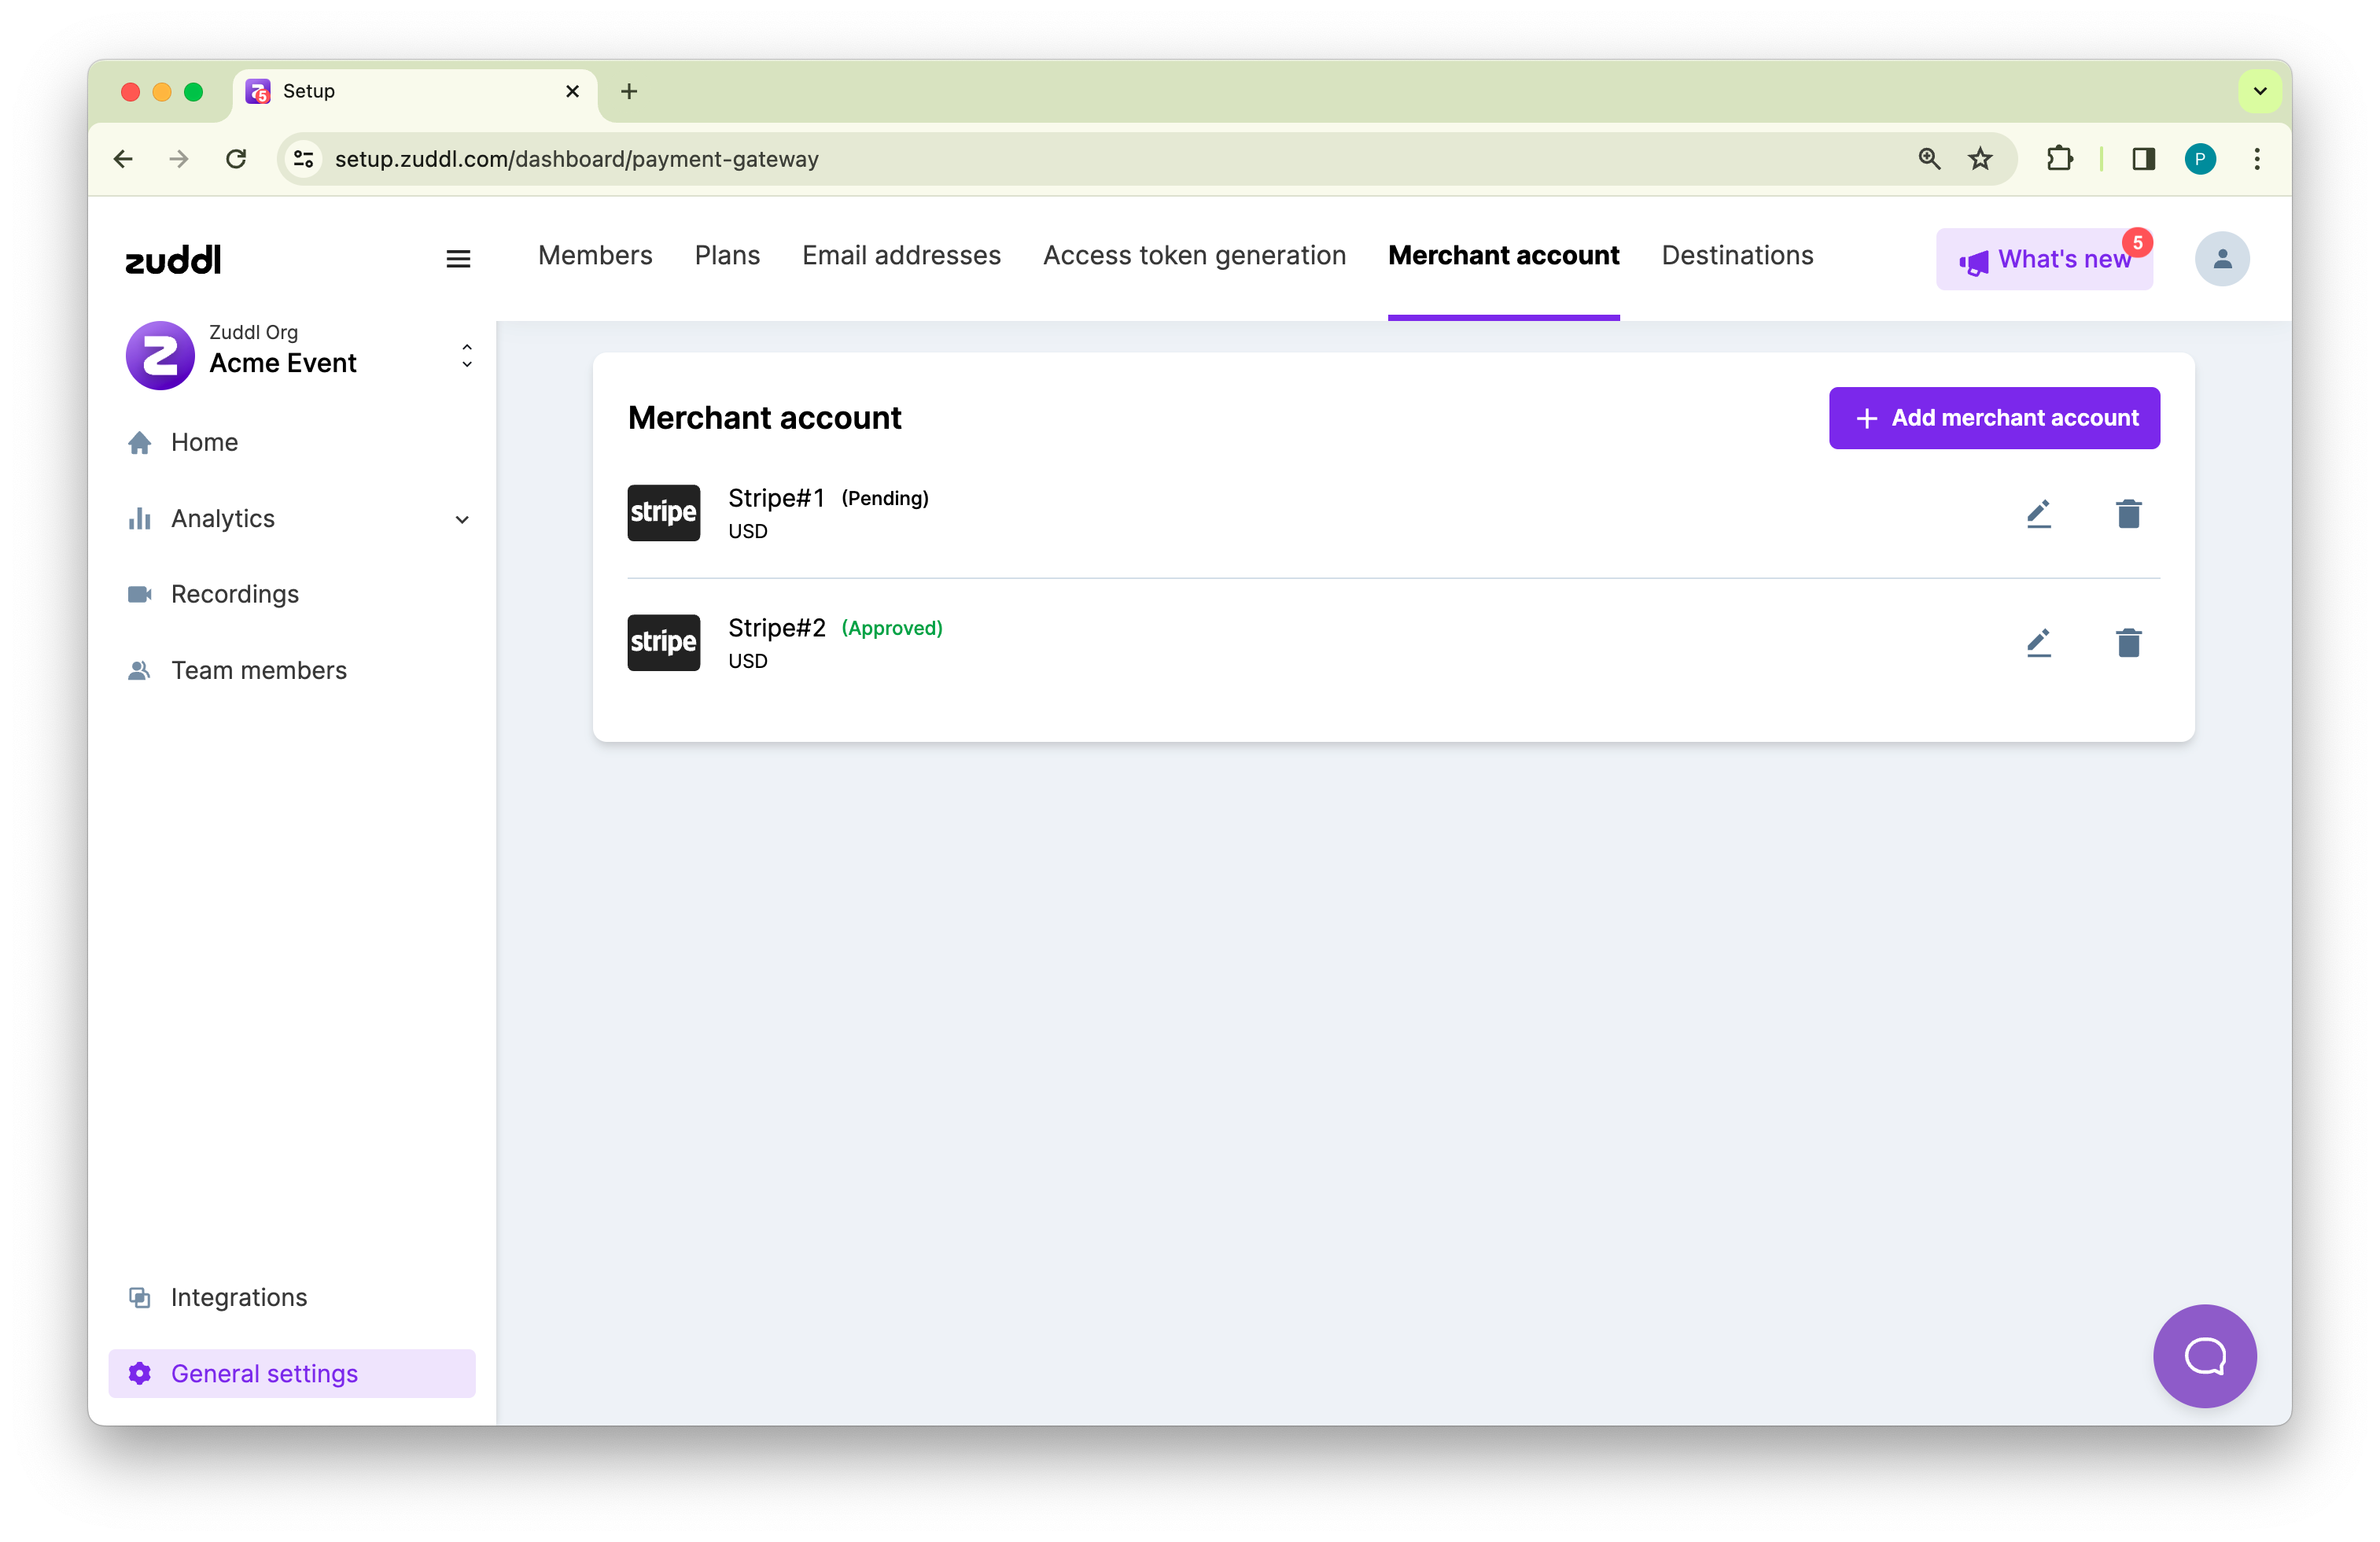This screenshot has height=1542, width=2380.
Task: Open the What's new announcements
Action: tap(2044, 260)
